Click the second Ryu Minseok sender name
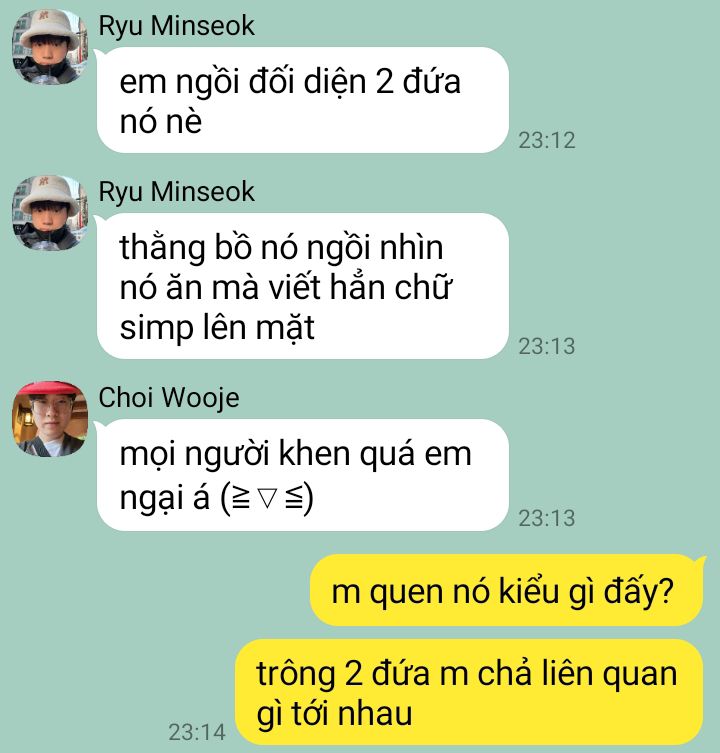Viewport: 720px width, 753px height. [x=176, y=191]
